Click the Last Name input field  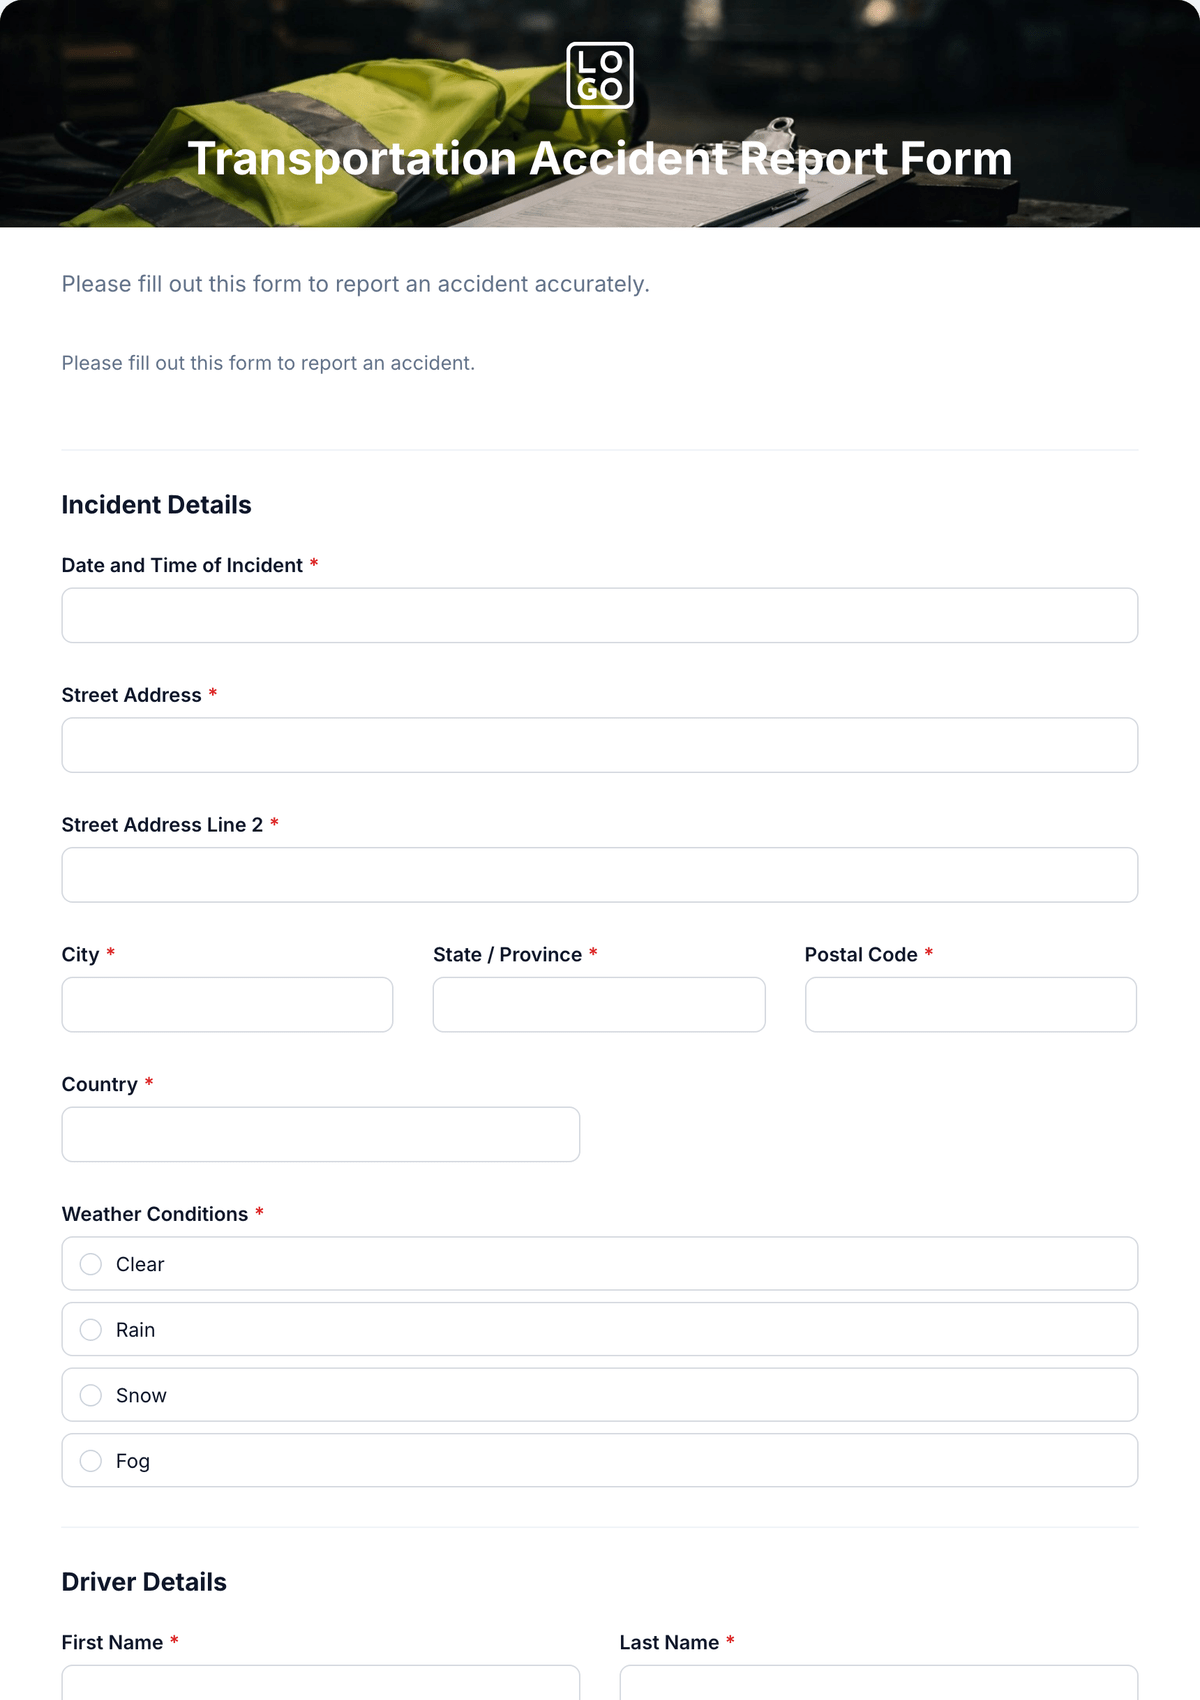tap(879, 1683)
